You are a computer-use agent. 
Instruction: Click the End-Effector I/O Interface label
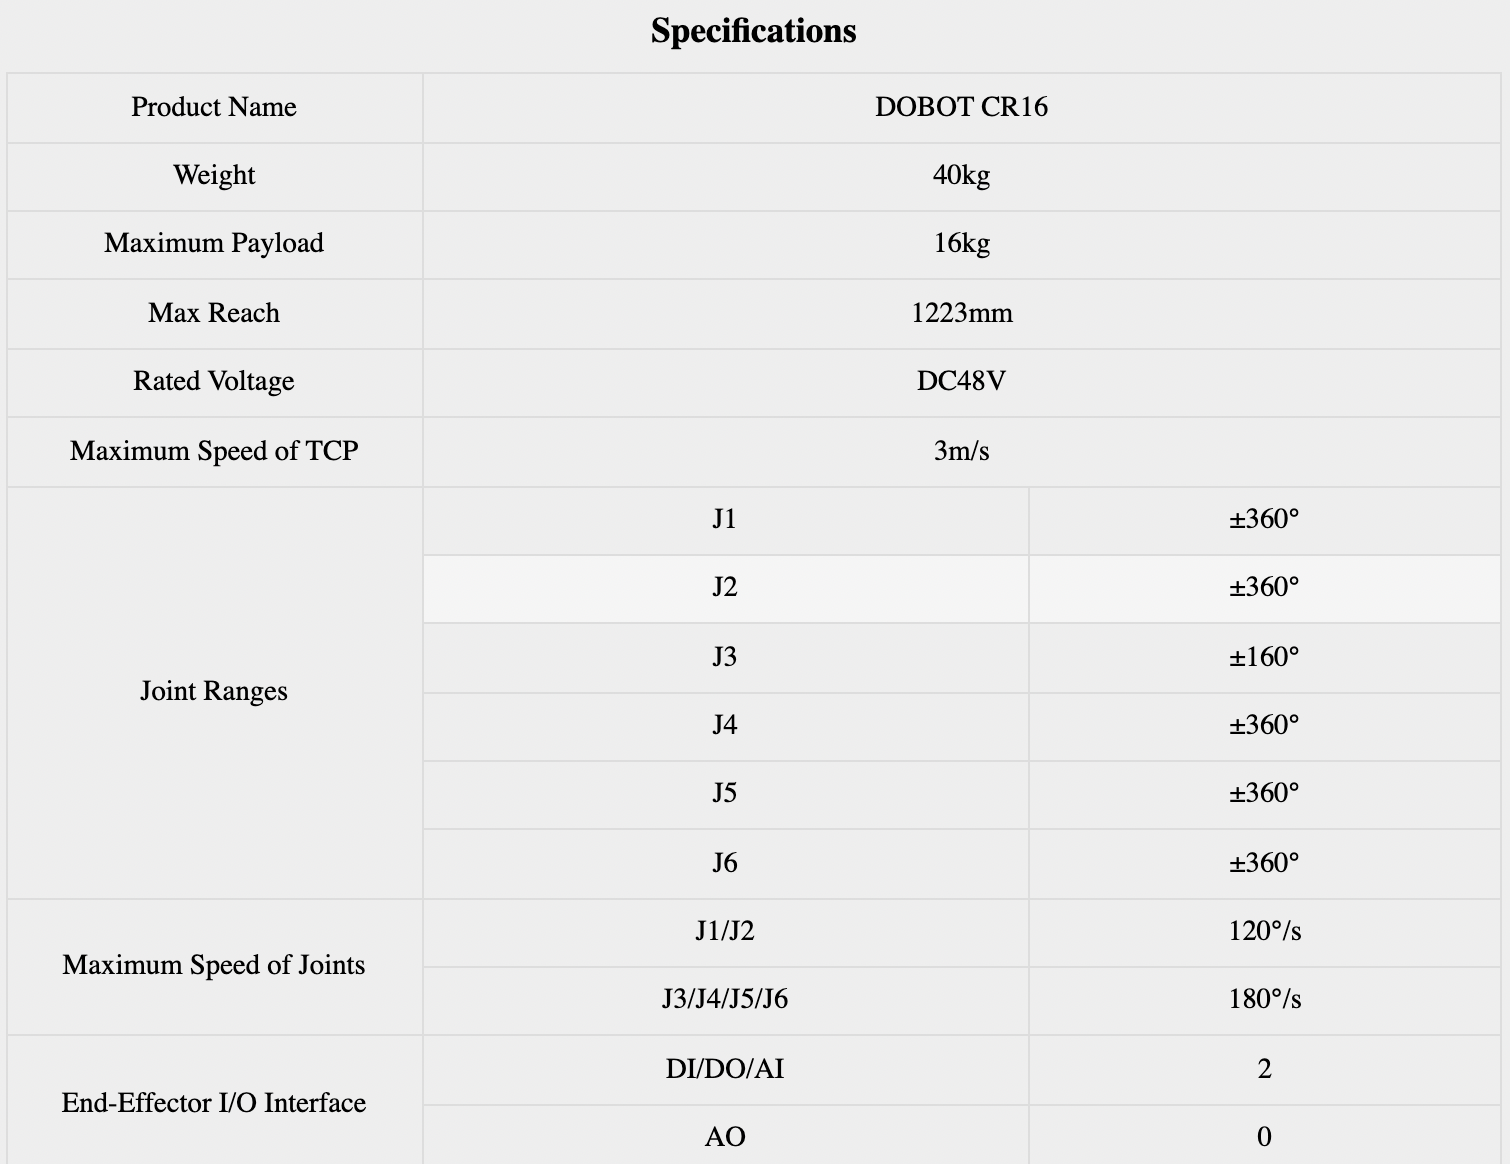pos(214,1103)
